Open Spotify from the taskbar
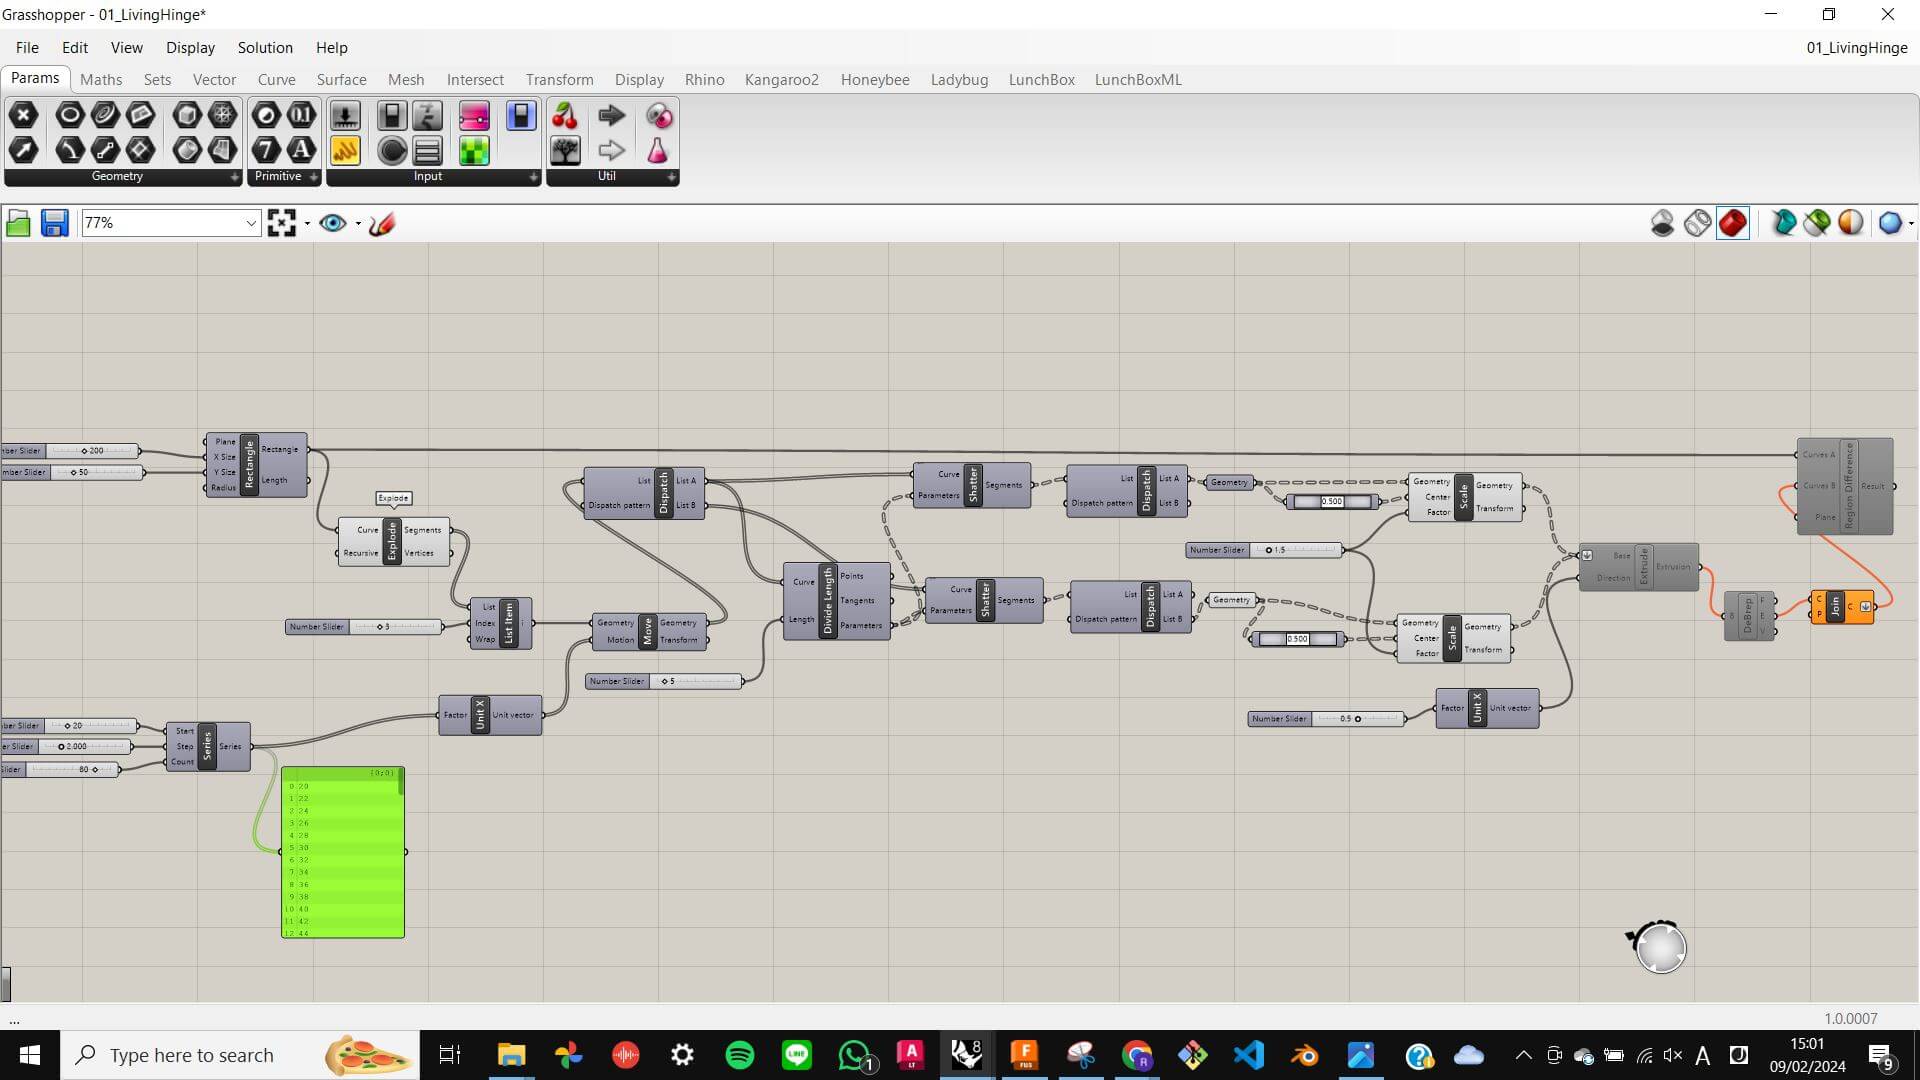The image size is (1920, 1080). click(740, 1055)
